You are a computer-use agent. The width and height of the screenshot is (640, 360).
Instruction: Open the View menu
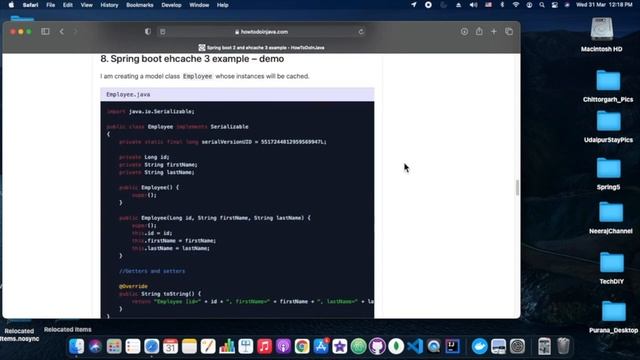coord(87,5)
